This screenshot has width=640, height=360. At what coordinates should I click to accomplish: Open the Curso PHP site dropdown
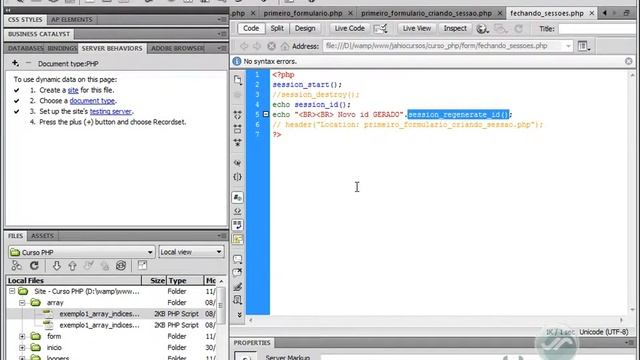point(82,252)
